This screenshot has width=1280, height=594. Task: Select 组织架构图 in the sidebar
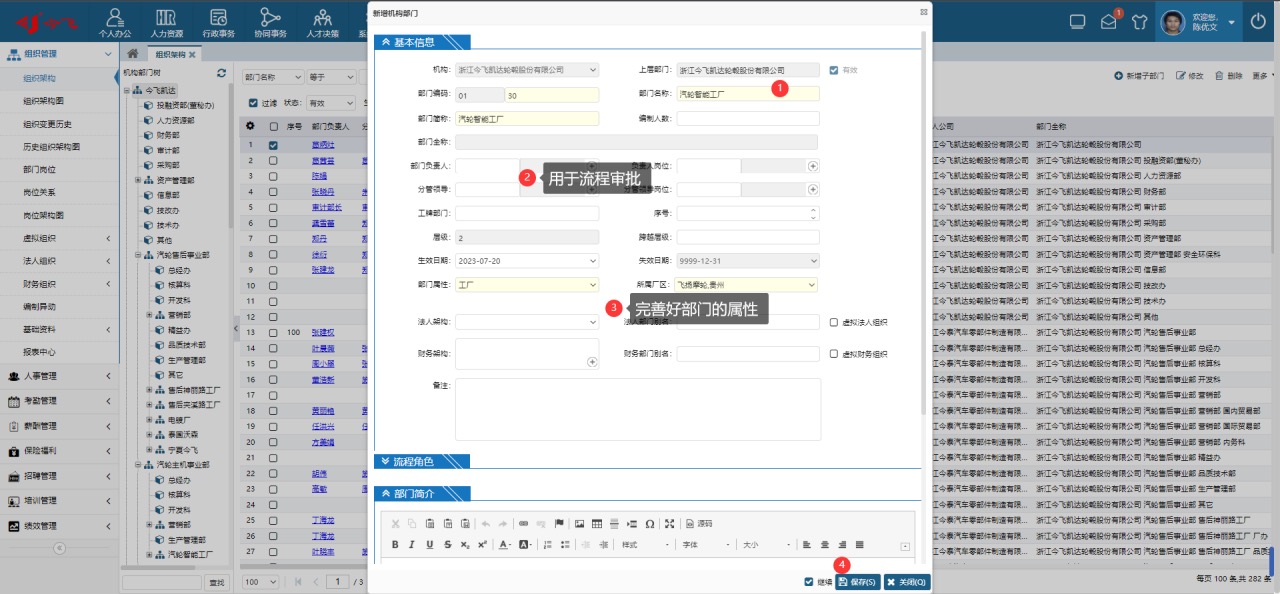click(44, 101)
